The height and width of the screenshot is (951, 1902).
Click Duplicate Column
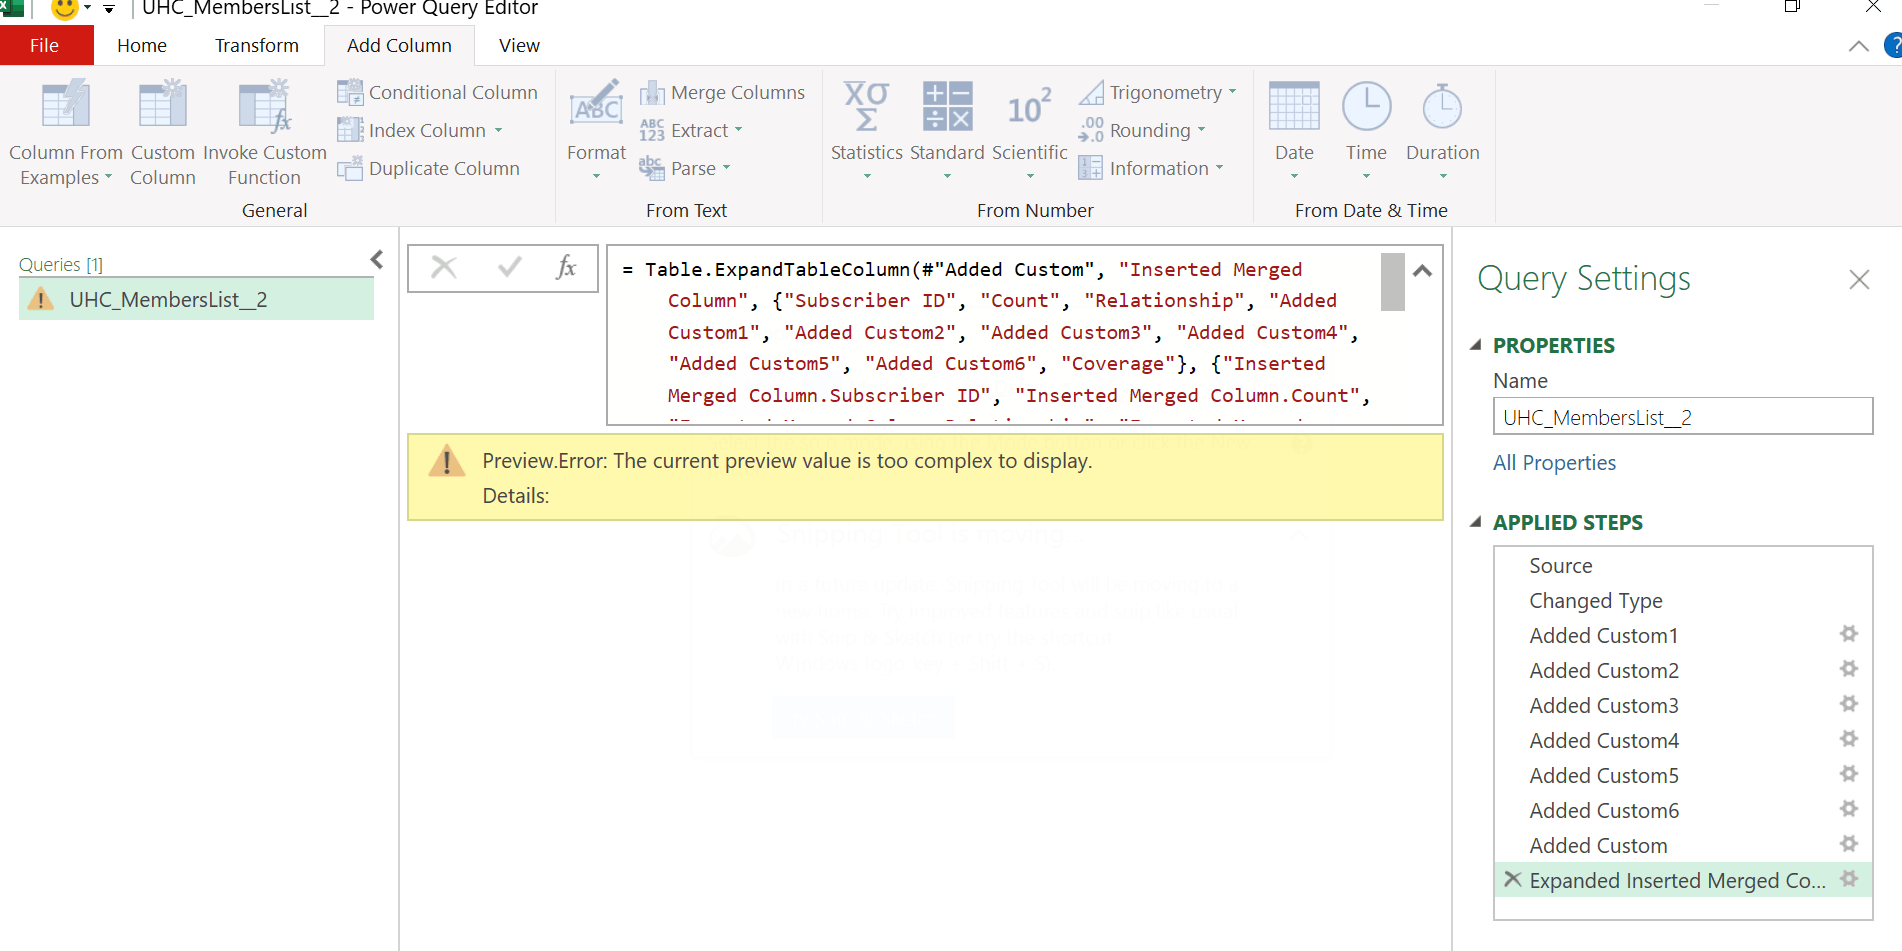click(429, 168)
